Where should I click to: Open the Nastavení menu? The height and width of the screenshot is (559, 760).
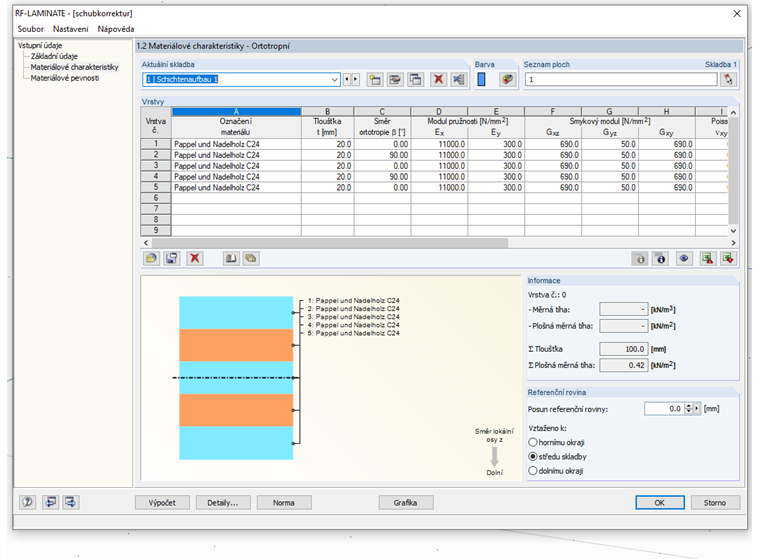tap(72, 29)
